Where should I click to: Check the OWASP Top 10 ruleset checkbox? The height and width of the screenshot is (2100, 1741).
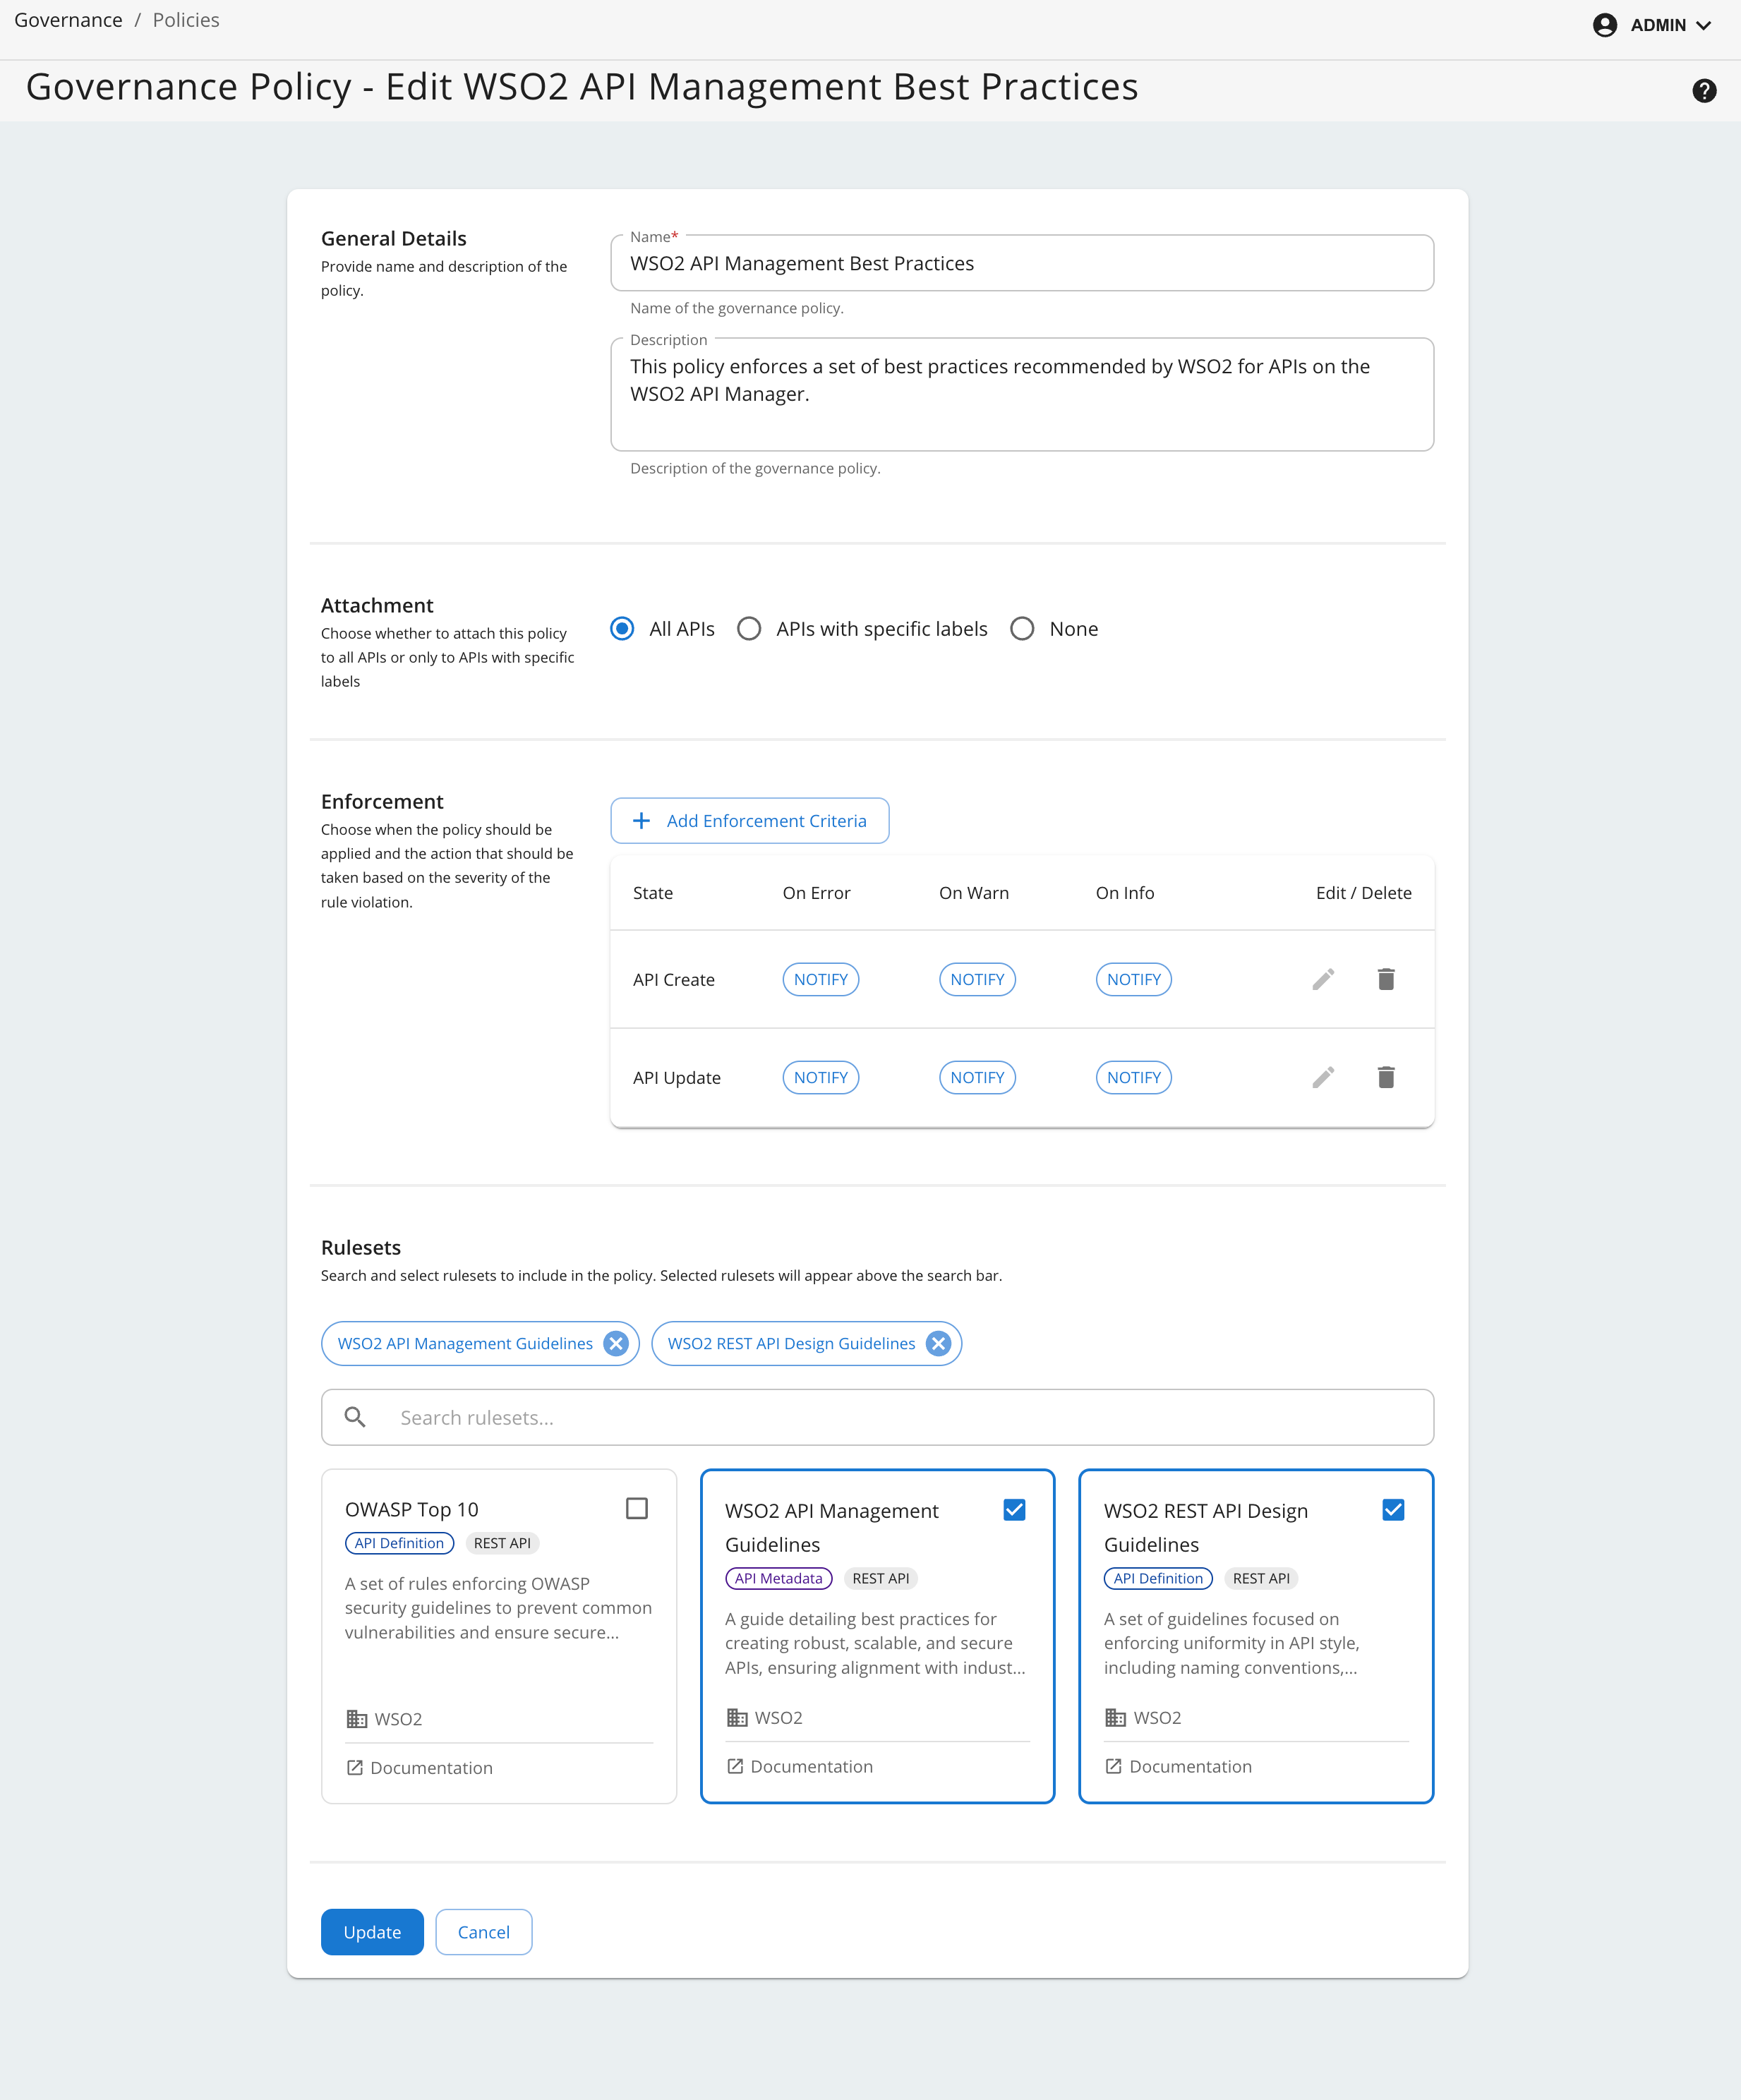[x=636, y=1508]
